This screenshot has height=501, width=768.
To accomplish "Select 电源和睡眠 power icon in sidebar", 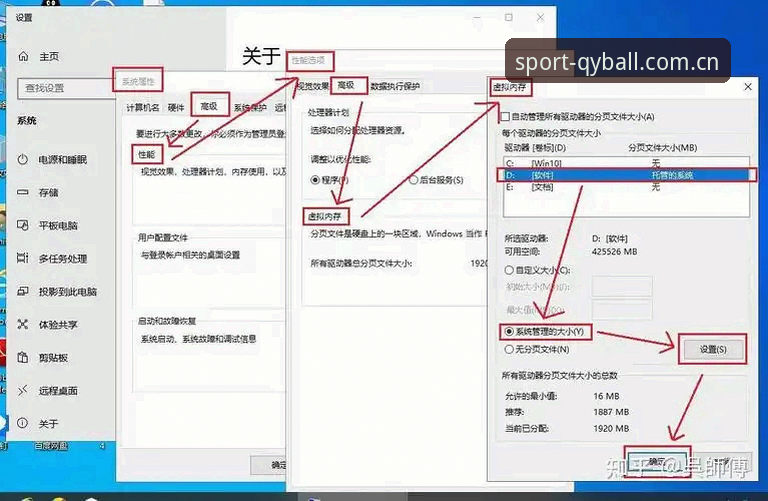I will pos(23,160).
